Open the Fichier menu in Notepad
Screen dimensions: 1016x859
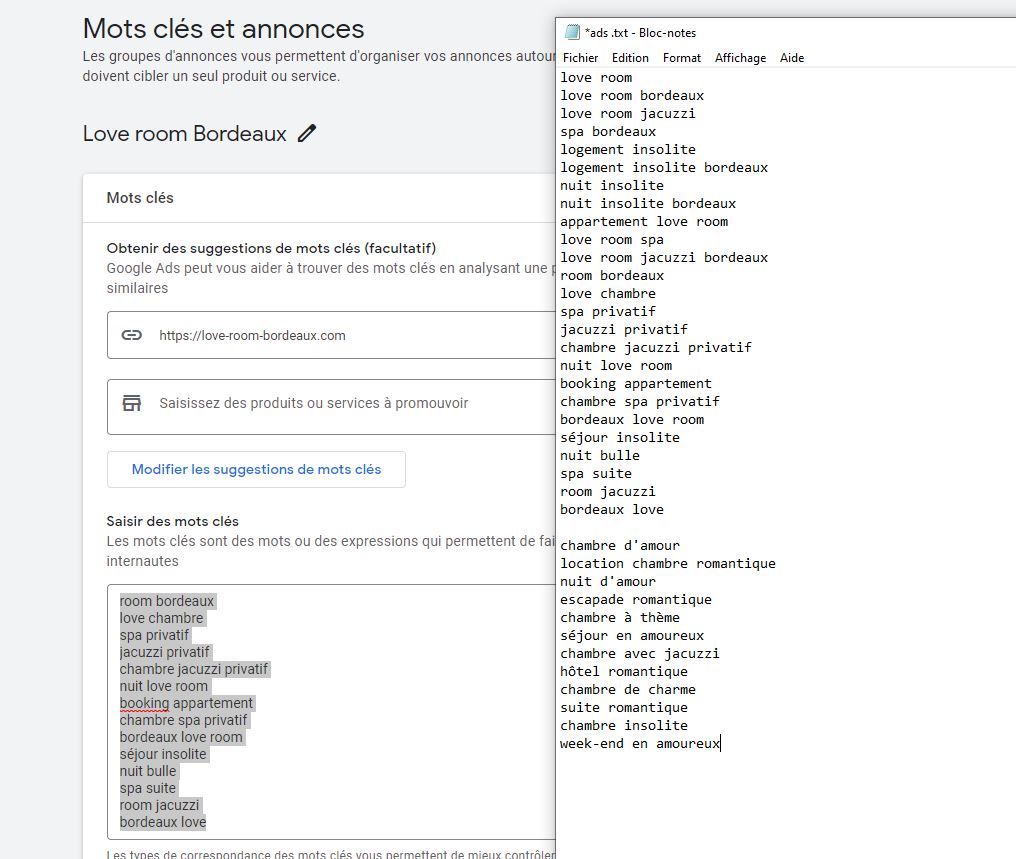click(580, 58)
